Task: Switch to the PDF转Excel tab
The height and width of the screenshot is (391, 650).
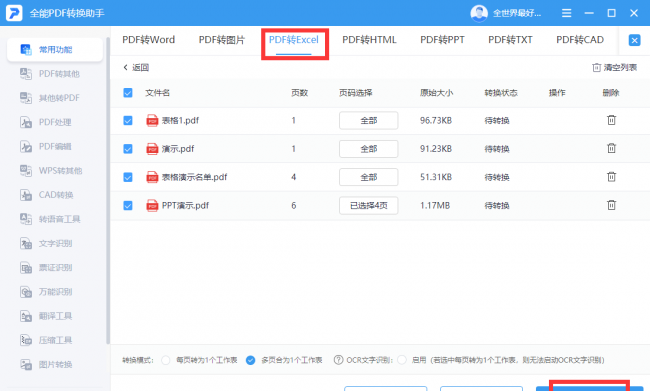Action: (x=293, y=40)
